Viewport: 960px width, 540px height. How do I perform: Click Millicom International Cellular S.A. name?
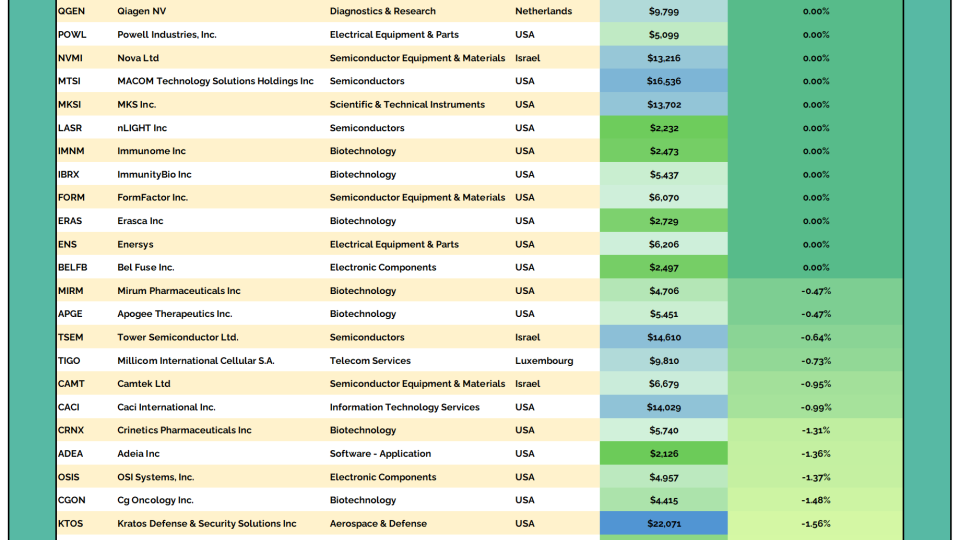pos(196,361)
